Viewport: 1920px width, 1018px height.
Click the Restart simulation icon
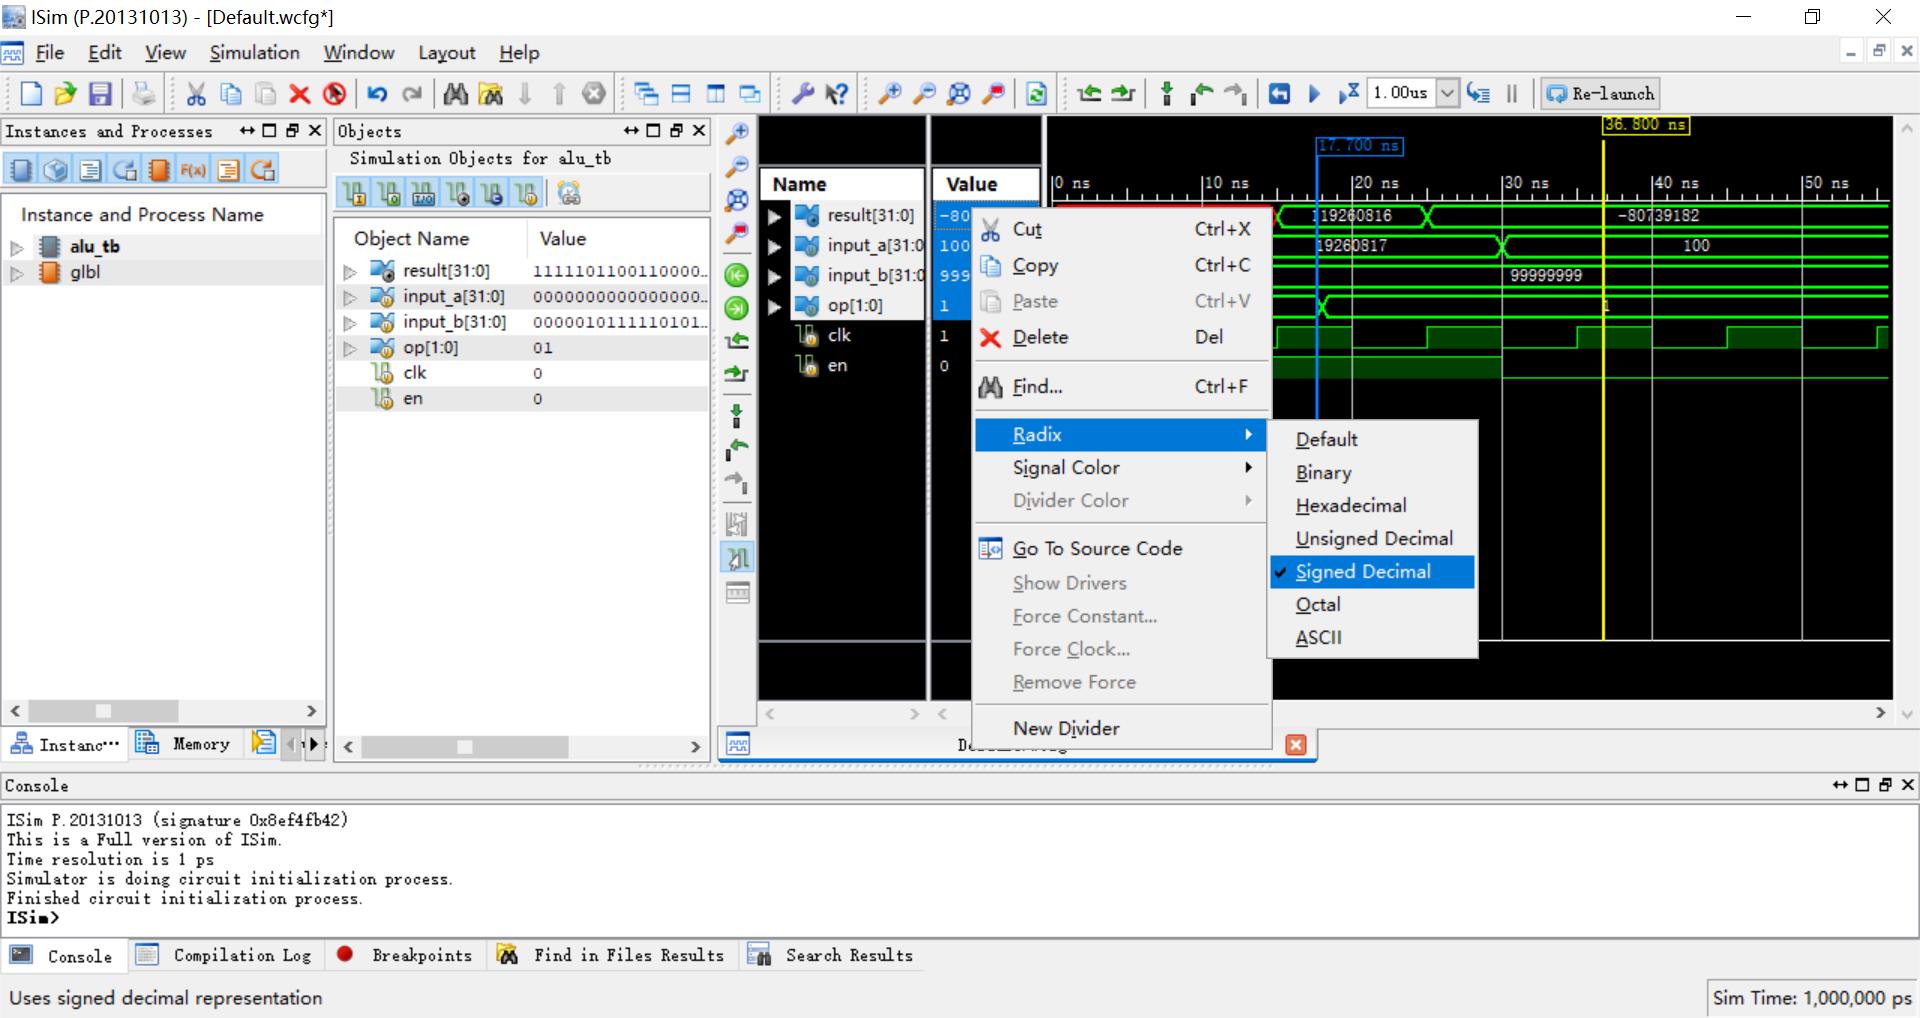click(x=1279, y=94)
